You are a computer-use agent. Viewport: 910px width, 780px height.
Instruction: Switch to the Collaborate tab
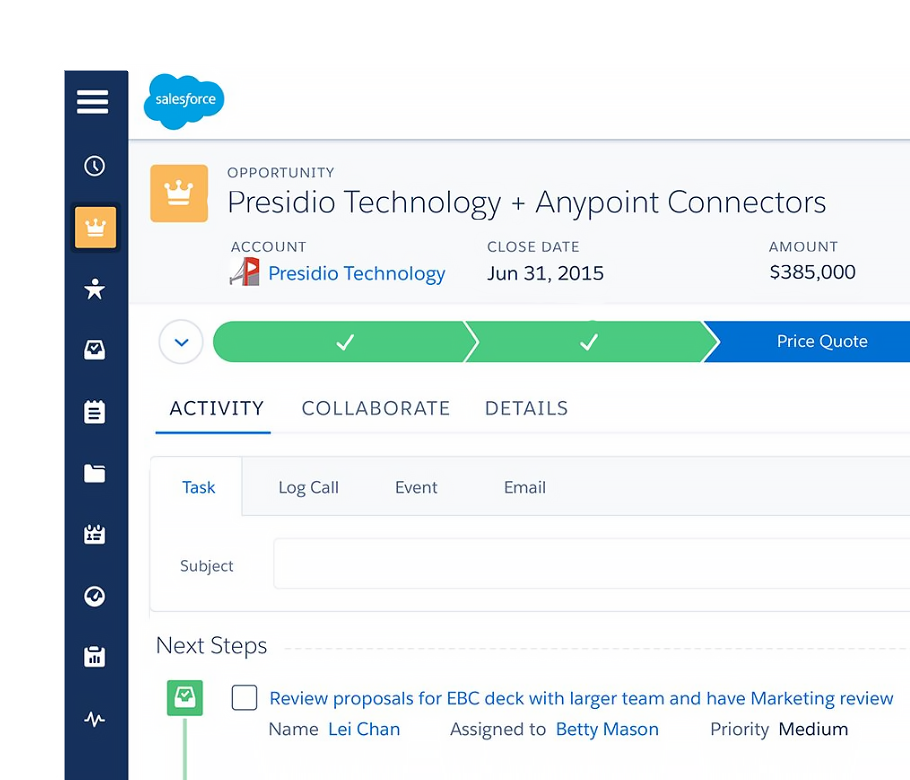[376, 408]
